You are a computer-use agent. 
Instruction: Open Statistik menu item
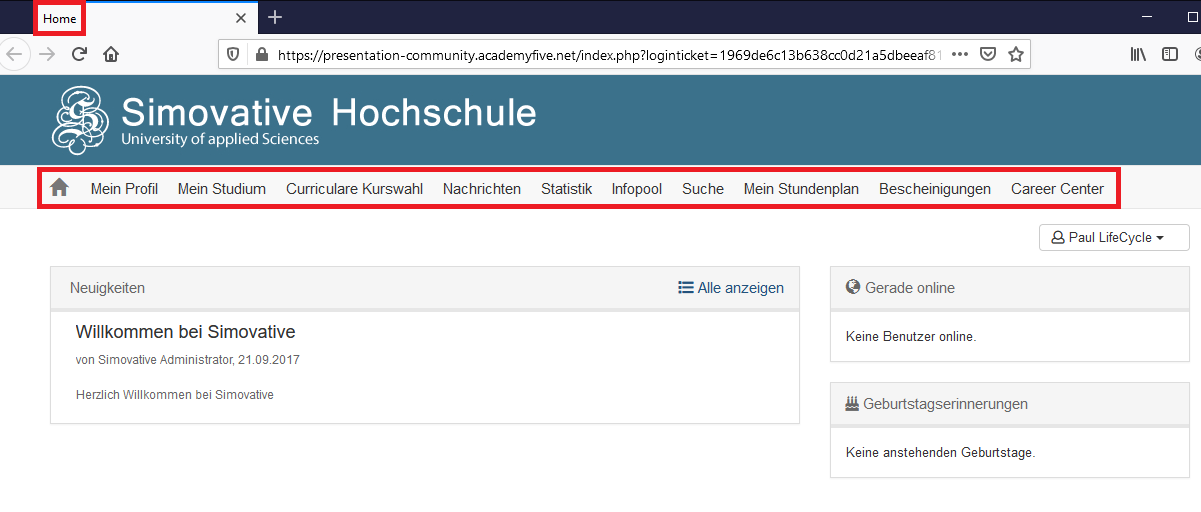coord(566,189)
